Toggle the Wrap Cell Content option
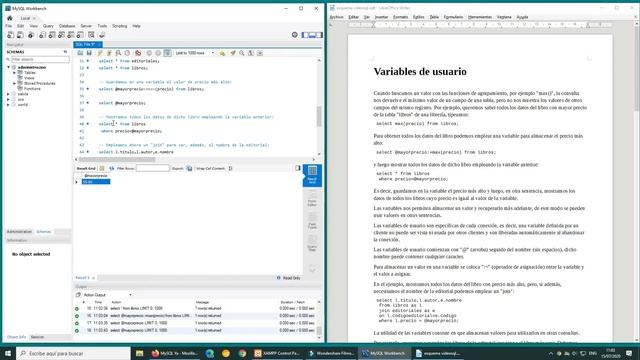640x360 pixels. pos(231,168)
